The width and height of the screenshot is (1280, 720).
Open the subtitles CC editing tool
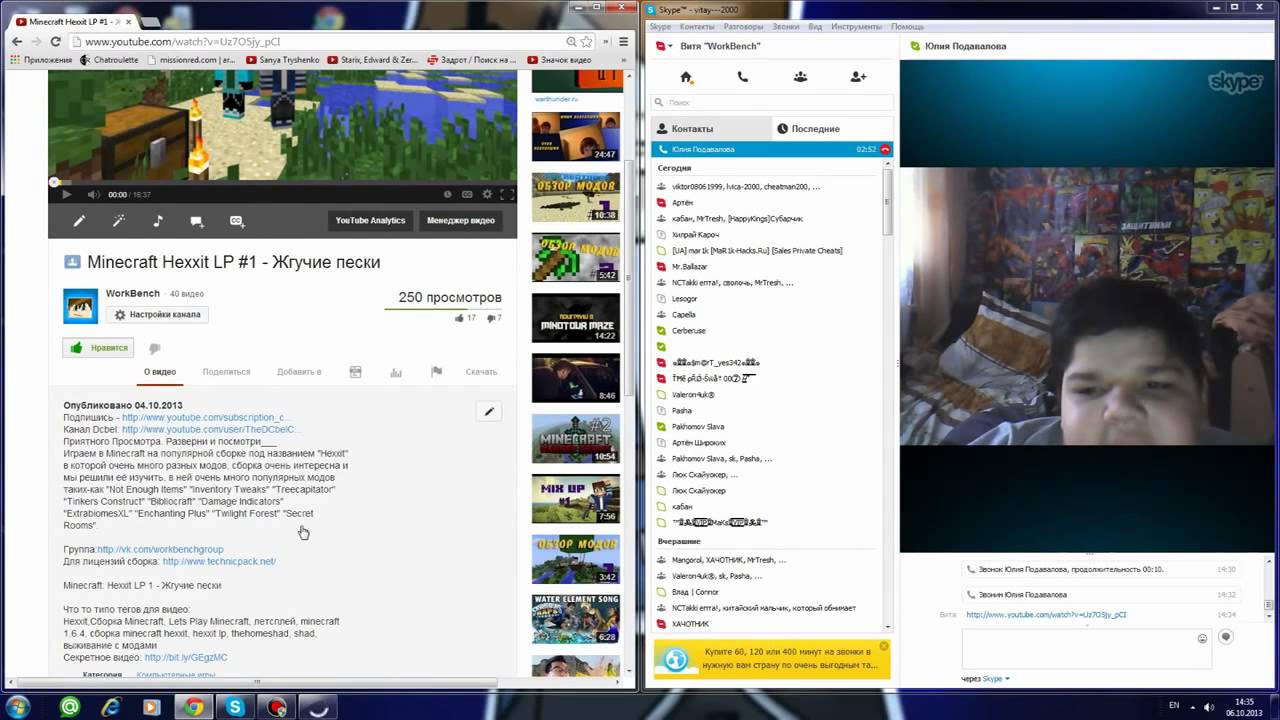(x=237, y=221)
